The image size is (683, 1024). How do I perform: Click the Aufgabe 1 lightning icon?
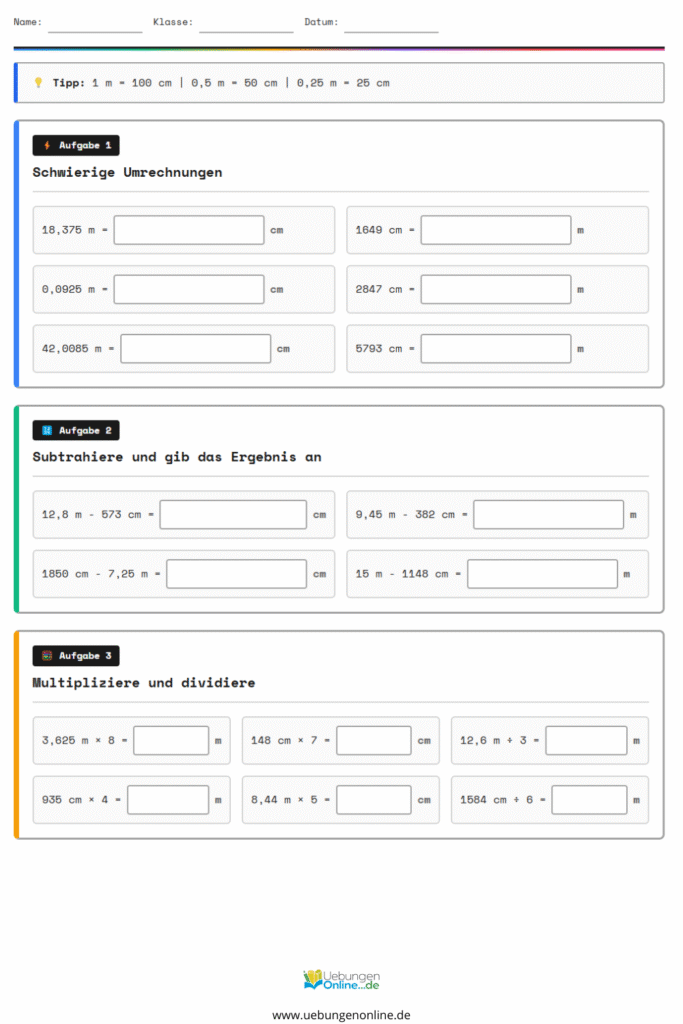[46, 146]
